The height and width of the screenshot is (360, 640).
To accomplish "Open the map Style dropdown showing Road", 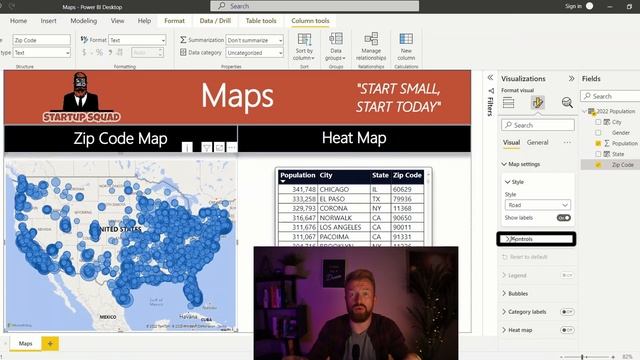I will [538, 205].
